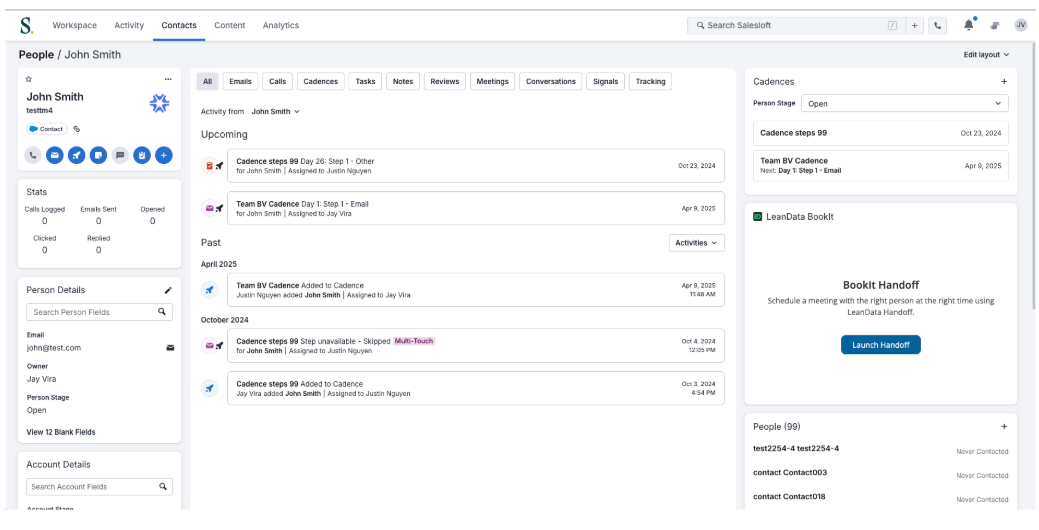Image resolution: width=1039 pixels, height=530 pixels.
Task: Click the magnifier in Search Person Fields
Action: pyautogui.click(x=162, y=311)
